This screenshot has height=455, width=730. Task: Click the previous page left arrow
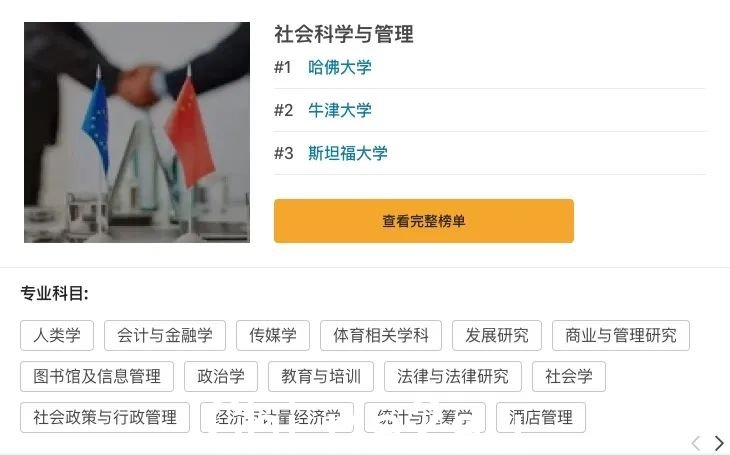696,442
